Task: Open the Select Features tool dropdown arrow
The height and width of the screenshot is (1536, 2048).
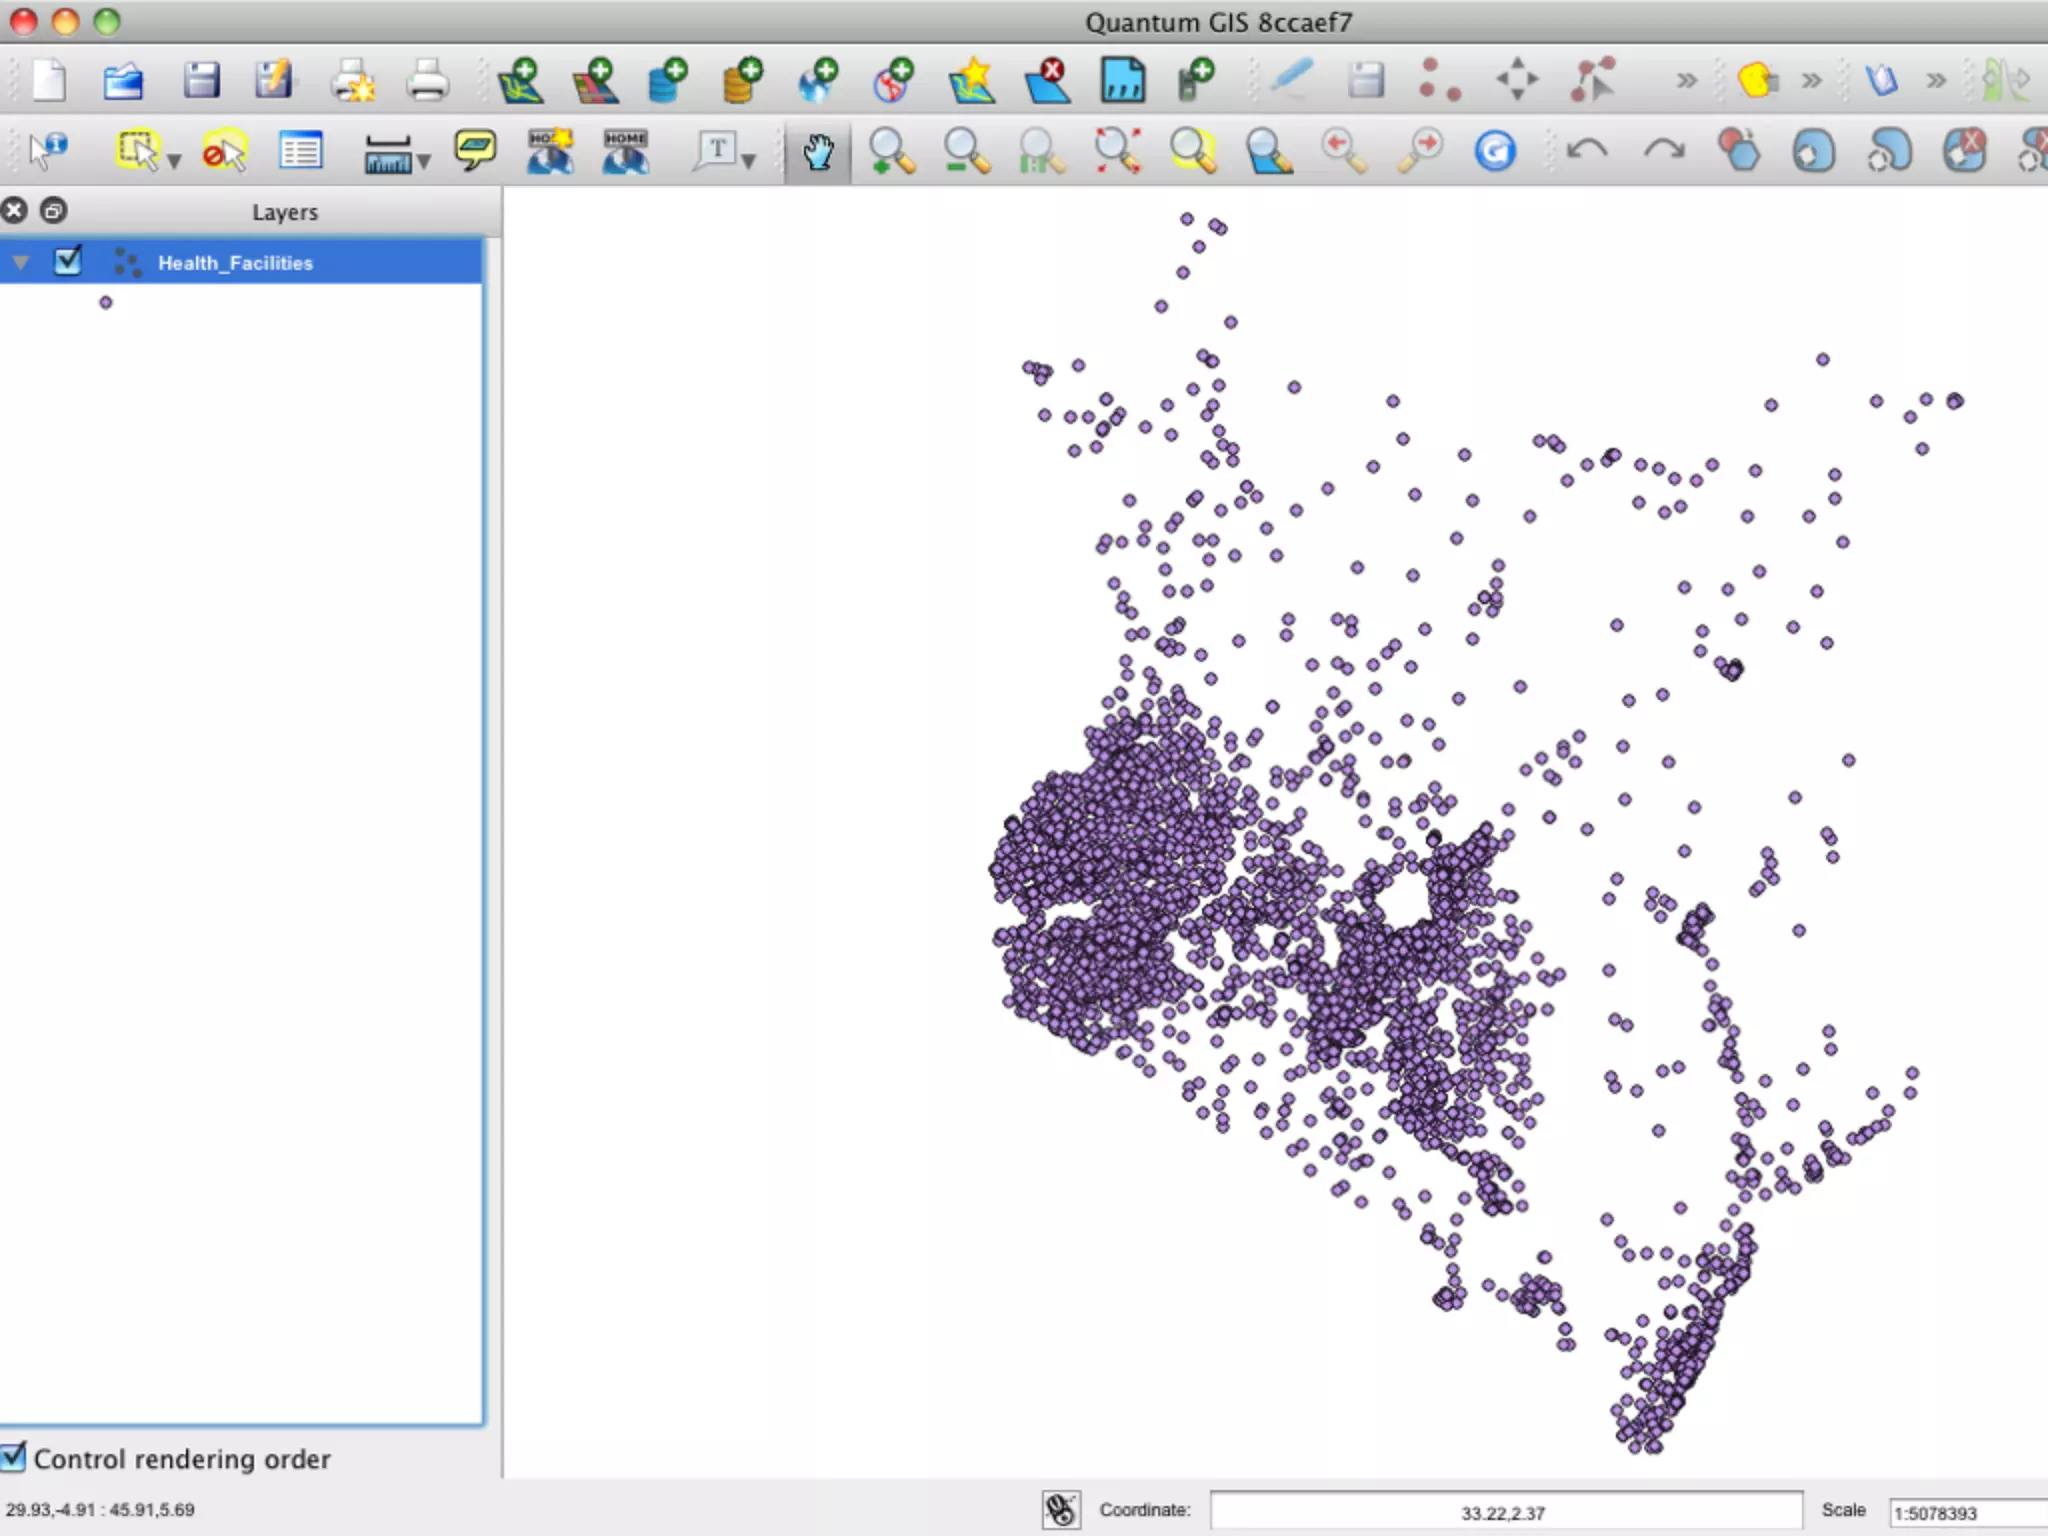Action: point(174,161)
